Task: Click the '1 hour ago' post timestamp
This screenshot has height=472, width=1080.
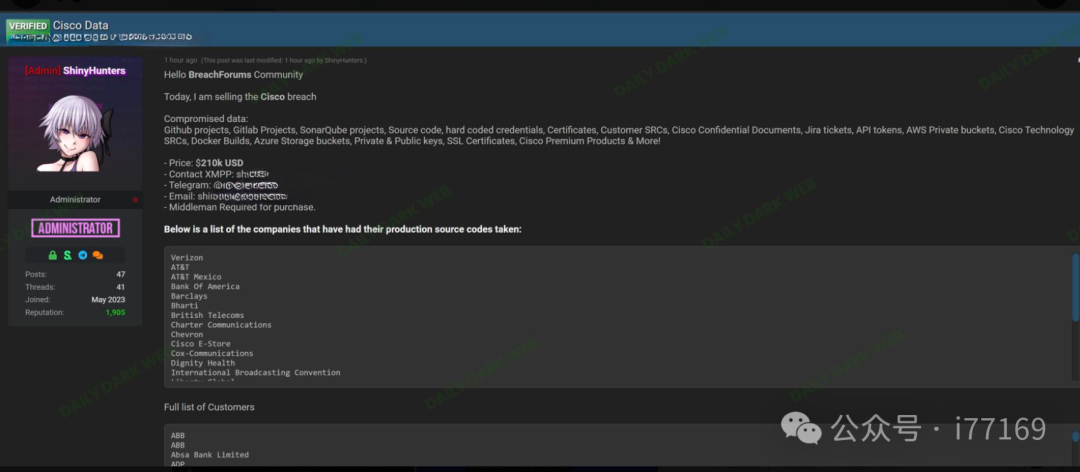Action: tap(181, 60)
